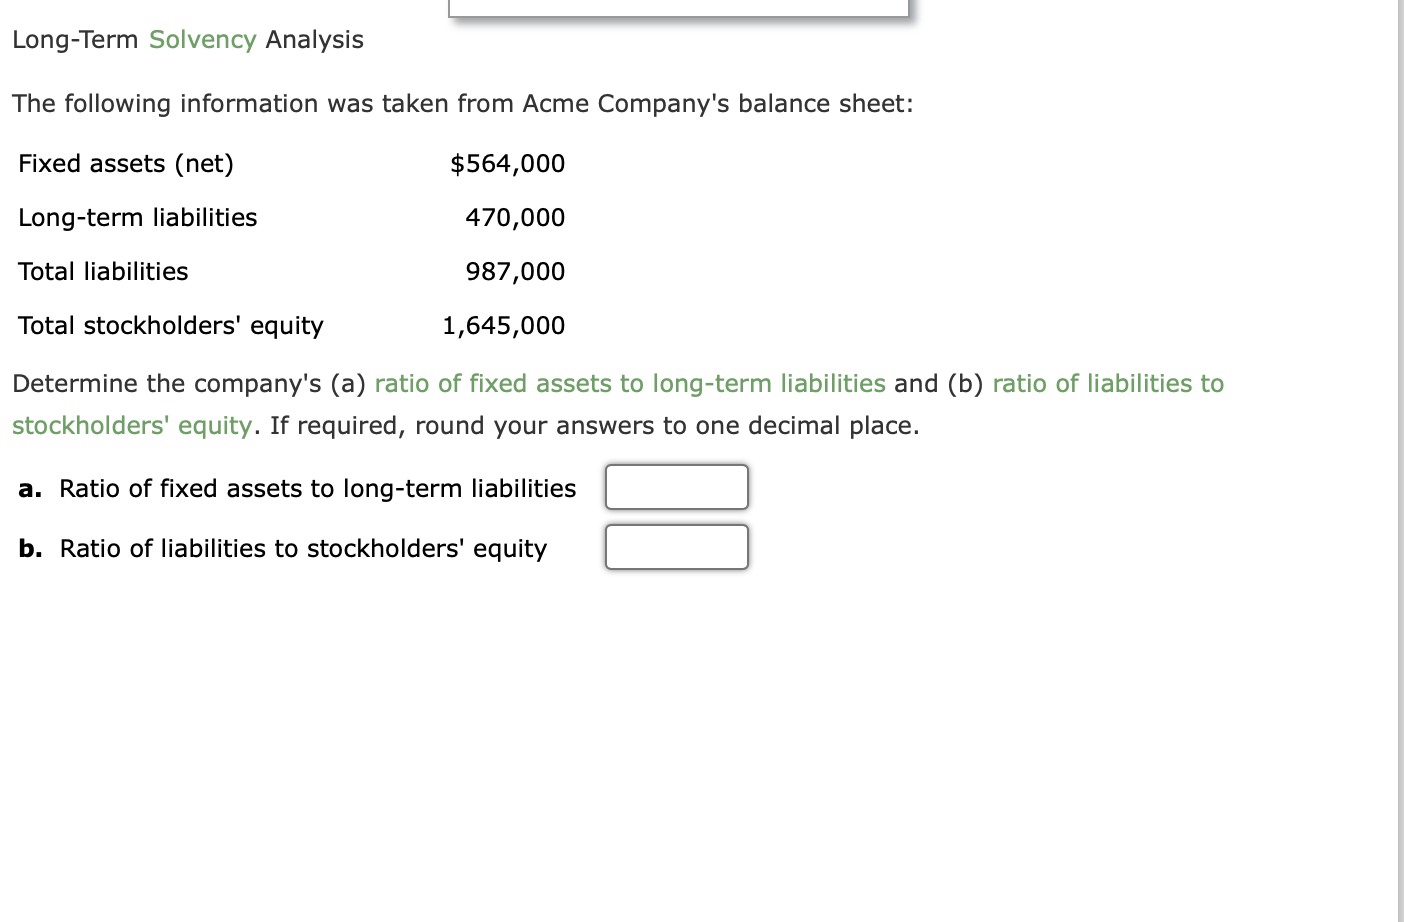
Task: Click the answer box for fixed assets ratio
Action: pyautogui.click(x=676, y=487)
